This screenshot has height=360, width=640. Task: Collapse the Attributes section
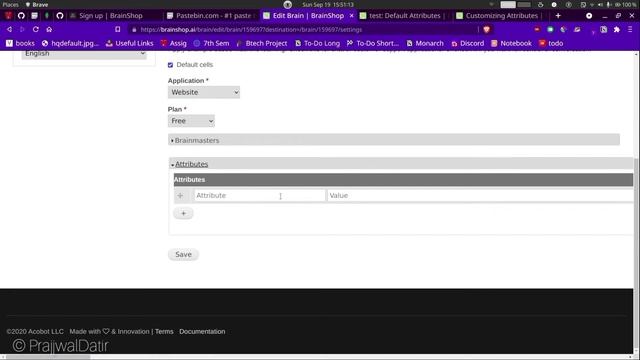pos(191,164)
